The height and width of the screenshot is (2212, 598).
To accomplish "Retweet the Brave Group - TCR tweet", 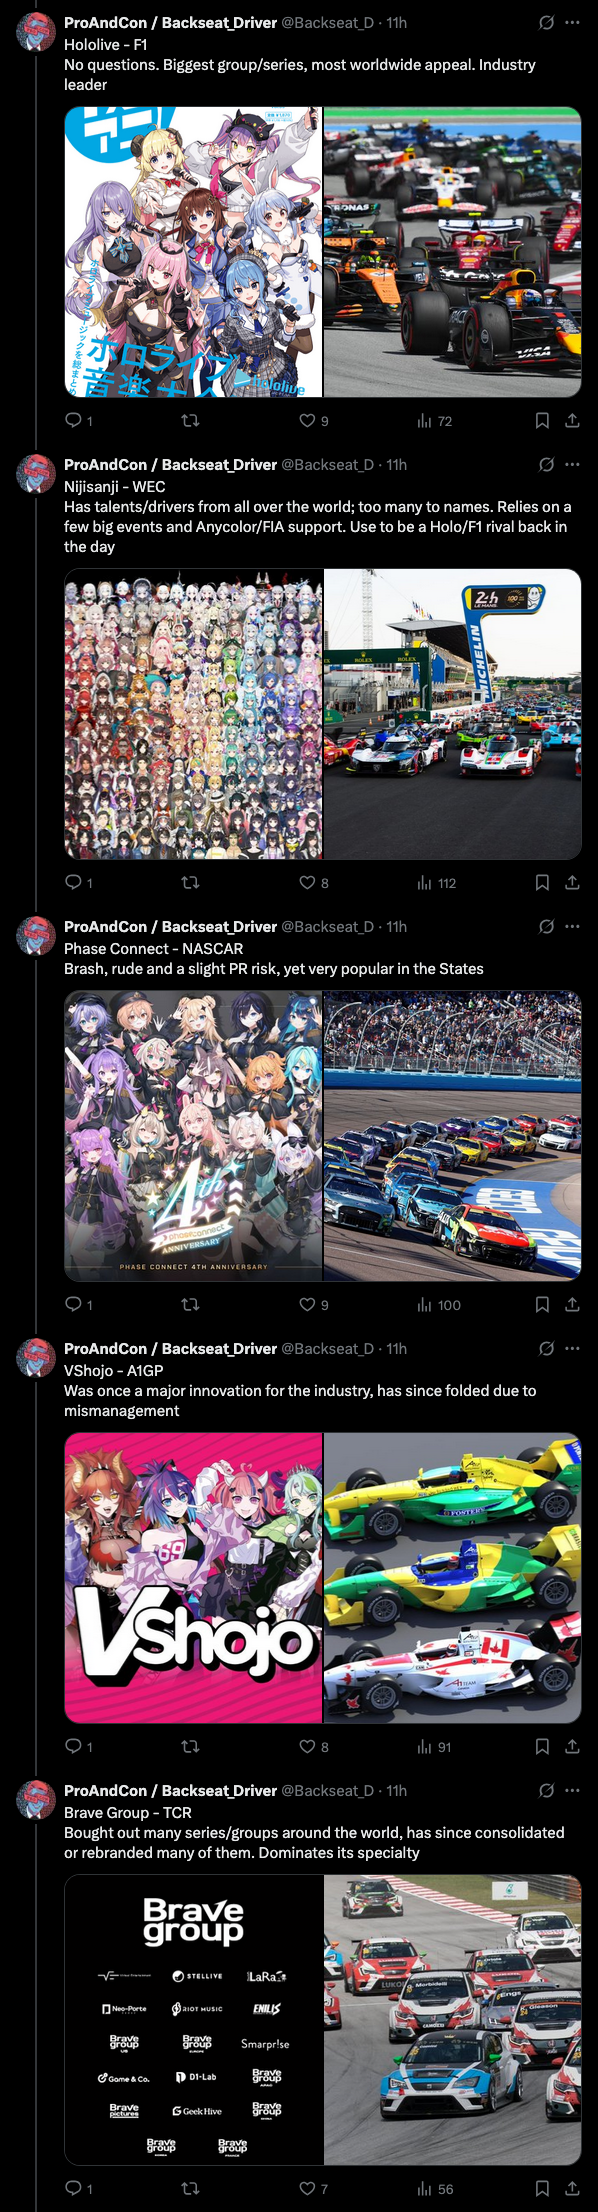I will click(190, 2189).
